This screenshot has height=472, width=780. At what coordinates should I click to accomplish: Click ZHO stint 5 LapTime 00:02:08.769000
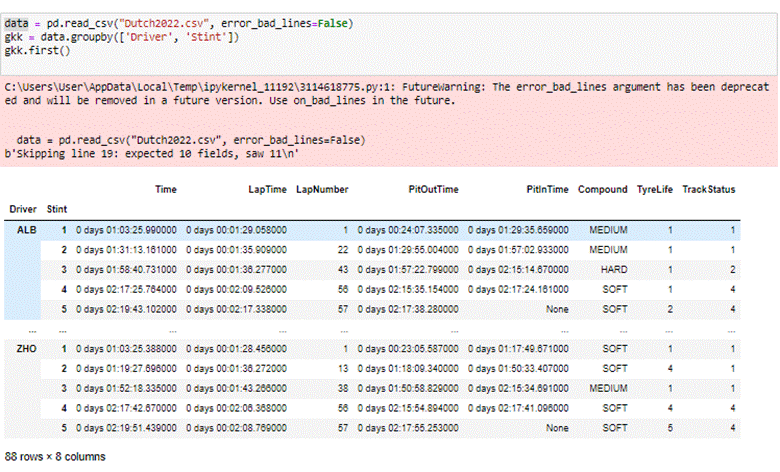[236, 428]
